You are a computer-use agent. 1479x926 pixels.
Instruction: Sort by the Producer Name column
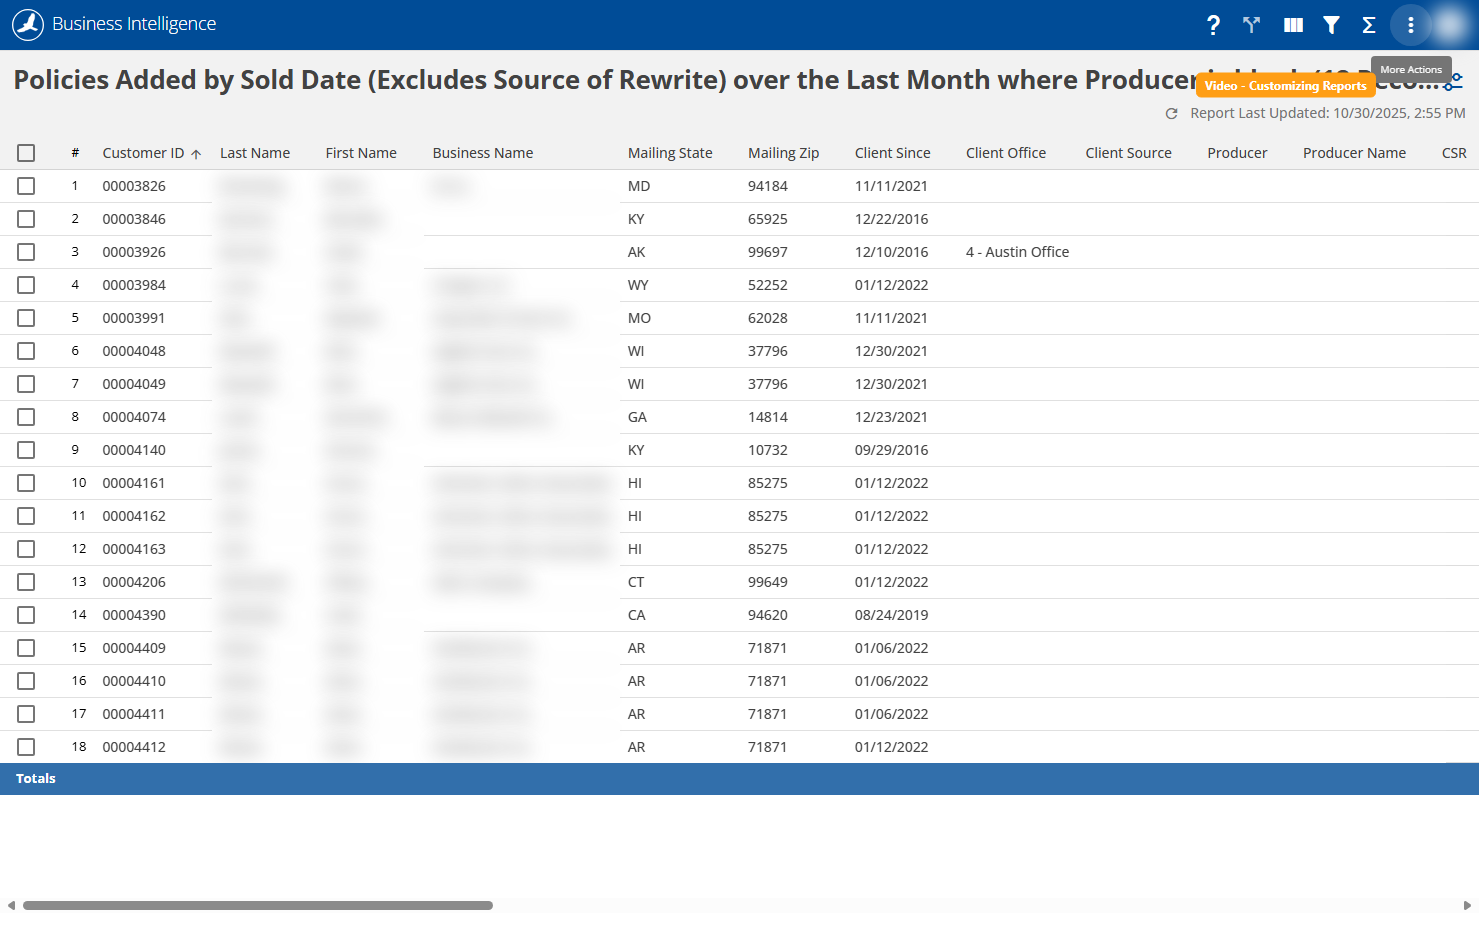point(1354,153)
